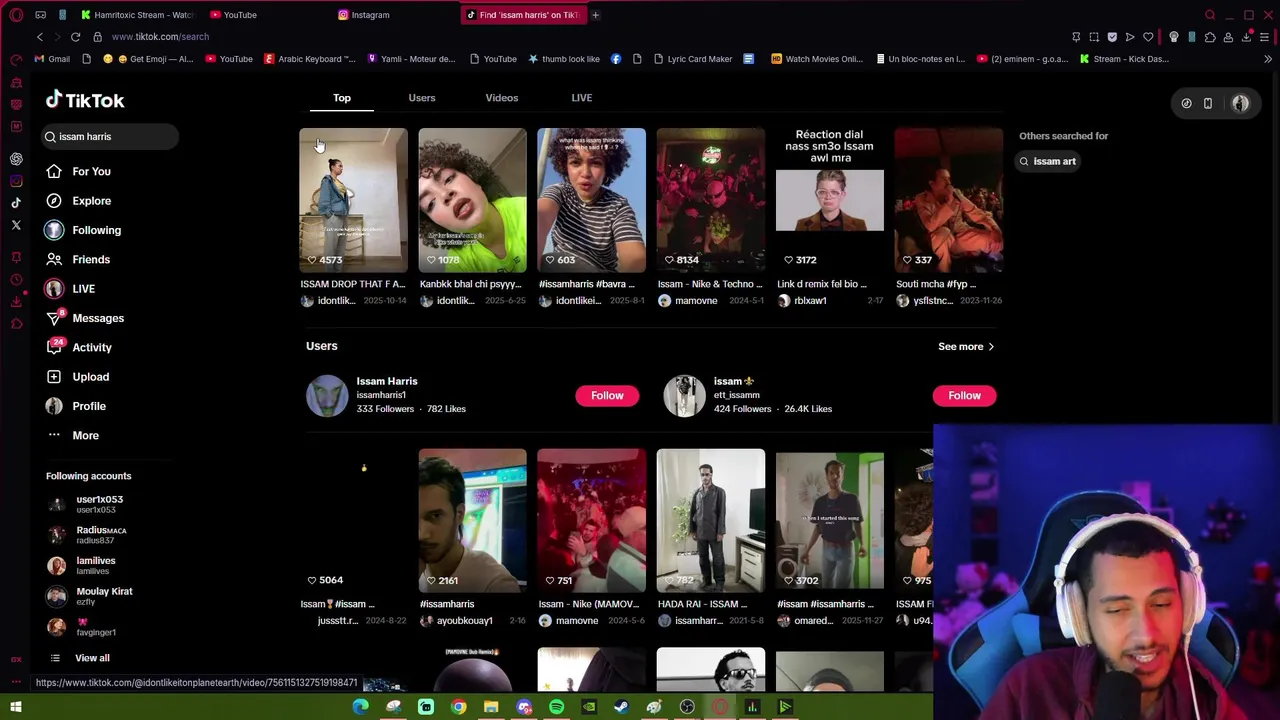
Task: Open the get app phone icon
Action: pos(1208,103)
